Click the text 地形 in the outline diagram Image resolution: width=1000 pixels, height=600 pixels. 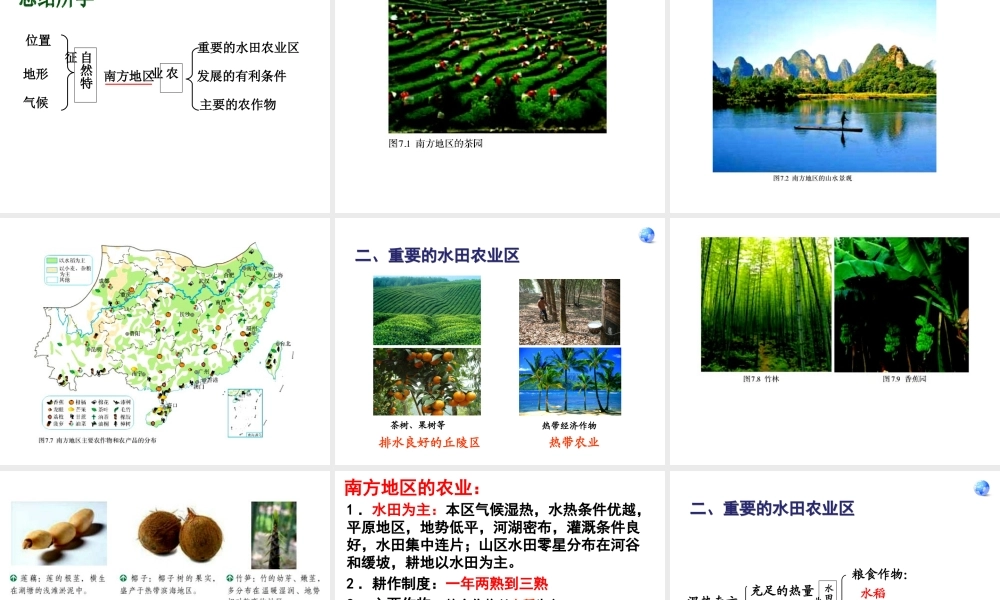tap(36, 74)
